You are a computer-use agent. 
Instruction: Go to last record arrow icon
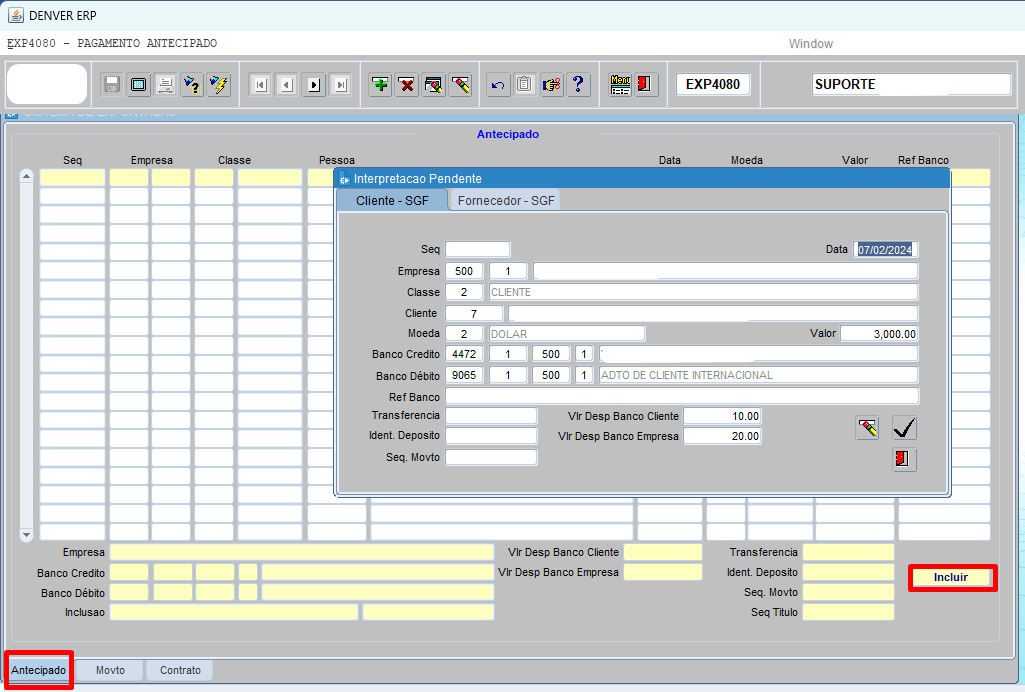(341, 84)
